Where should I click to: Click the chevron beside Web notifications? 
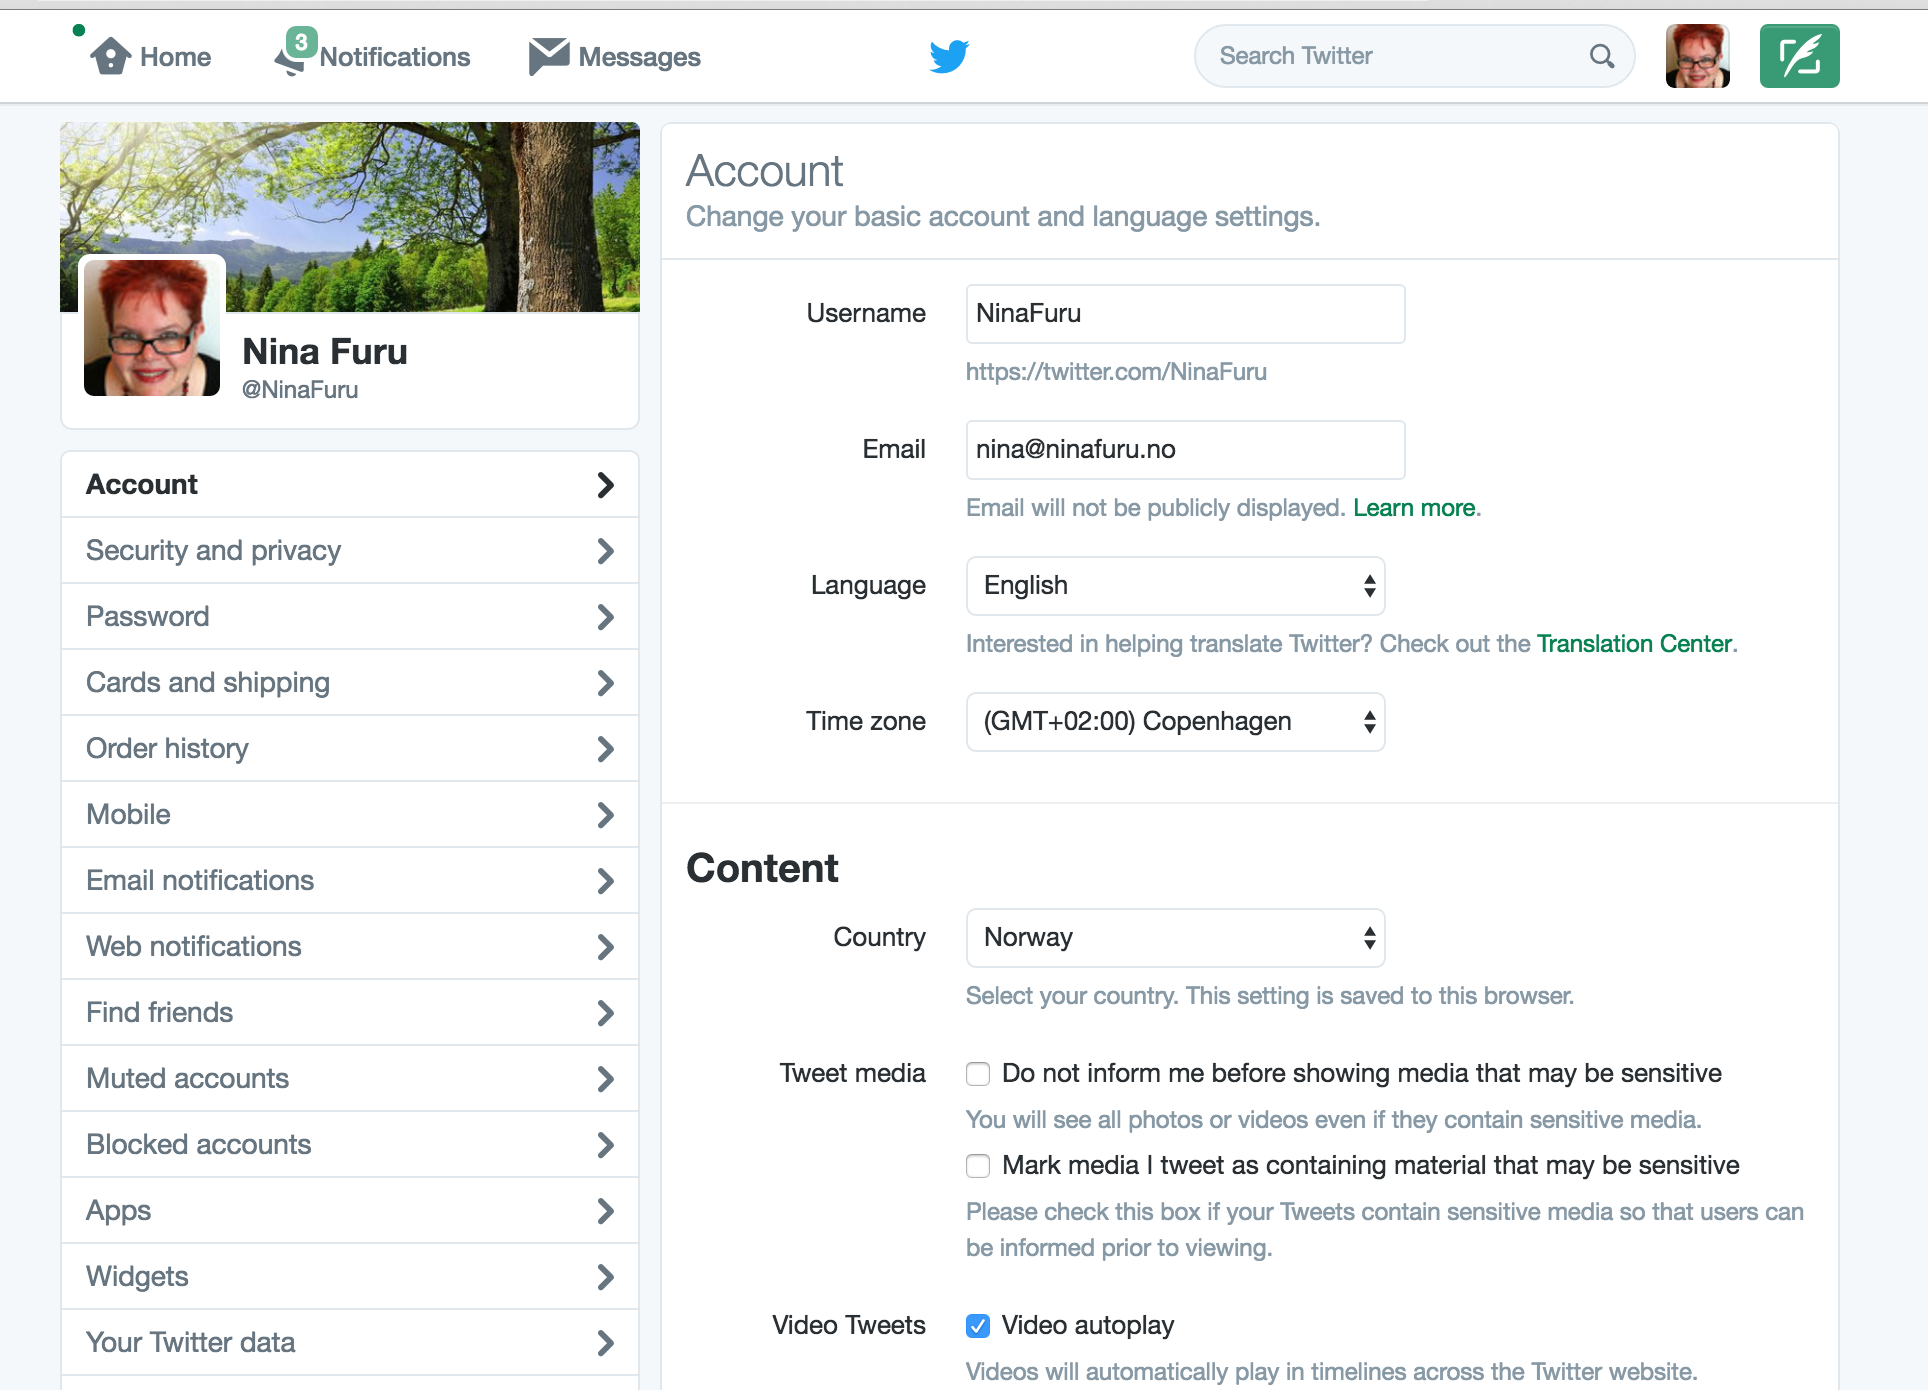click(605, 947)
